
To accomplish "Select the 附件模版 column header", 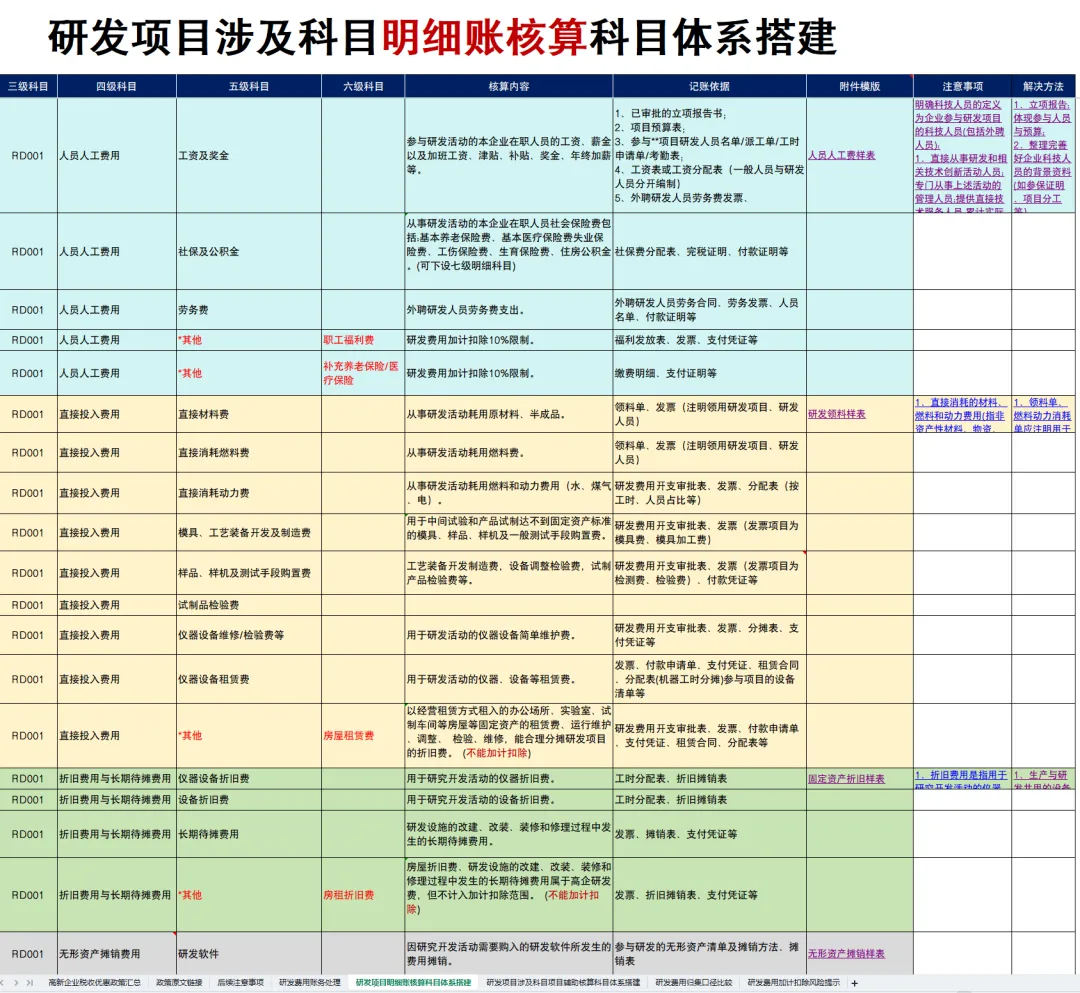I will click(x=860, y=86).
